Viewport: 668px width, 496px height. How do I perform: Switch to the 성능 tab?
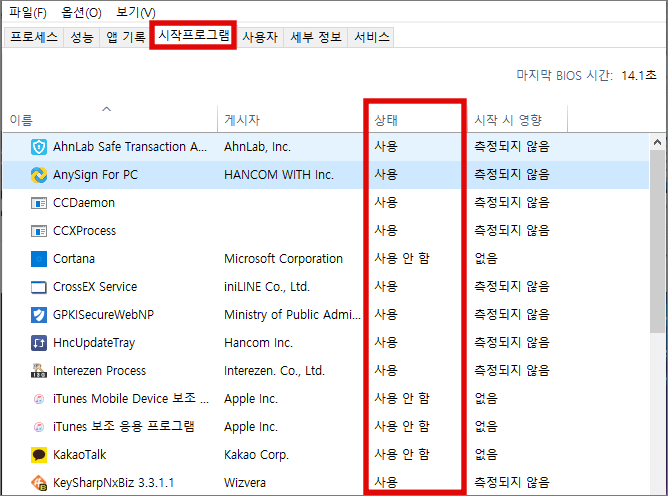(82, 37)
